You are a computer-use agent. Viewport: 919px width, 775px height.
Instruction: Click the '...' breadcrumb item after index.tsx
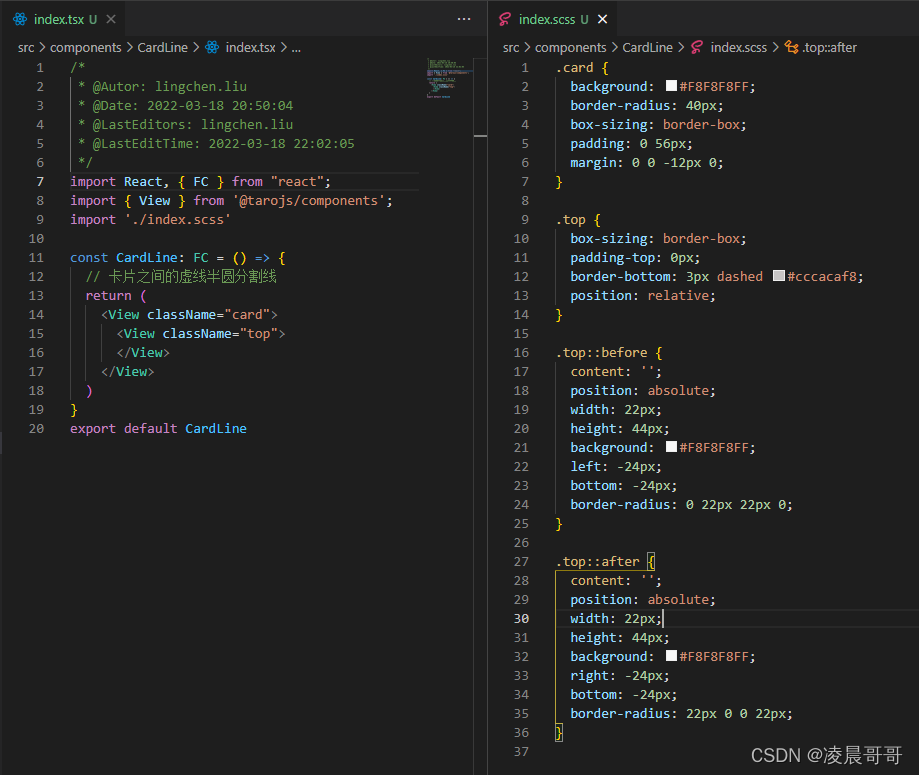click(296, 47)
